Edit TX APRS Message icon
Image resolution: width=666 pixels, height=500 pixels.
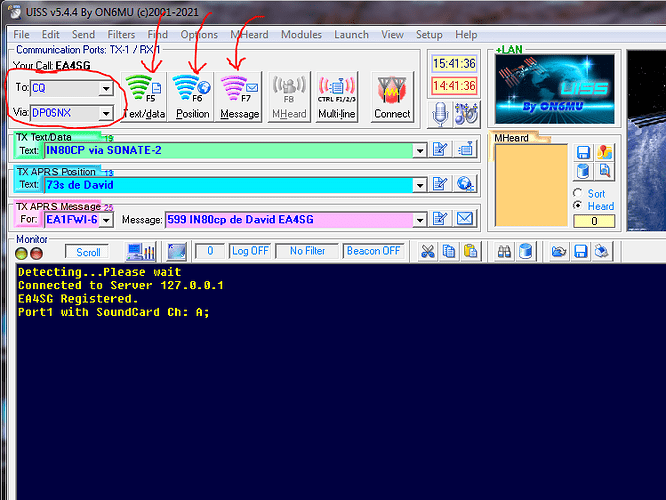coord(440,219)
